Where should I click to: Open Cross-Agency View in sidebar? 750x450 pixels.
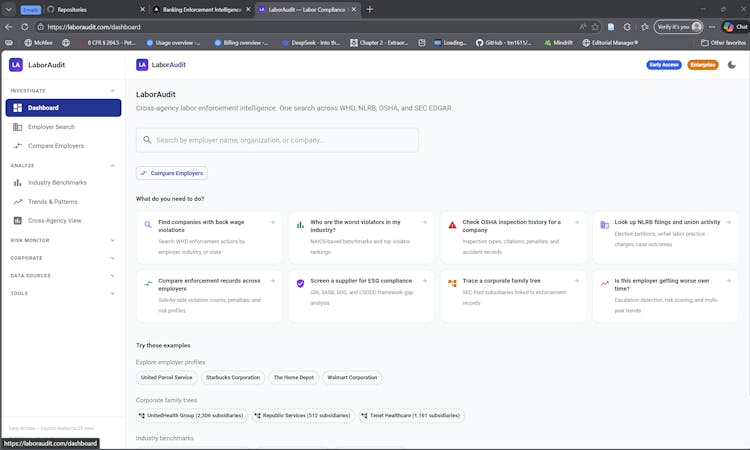click(54, 220)
